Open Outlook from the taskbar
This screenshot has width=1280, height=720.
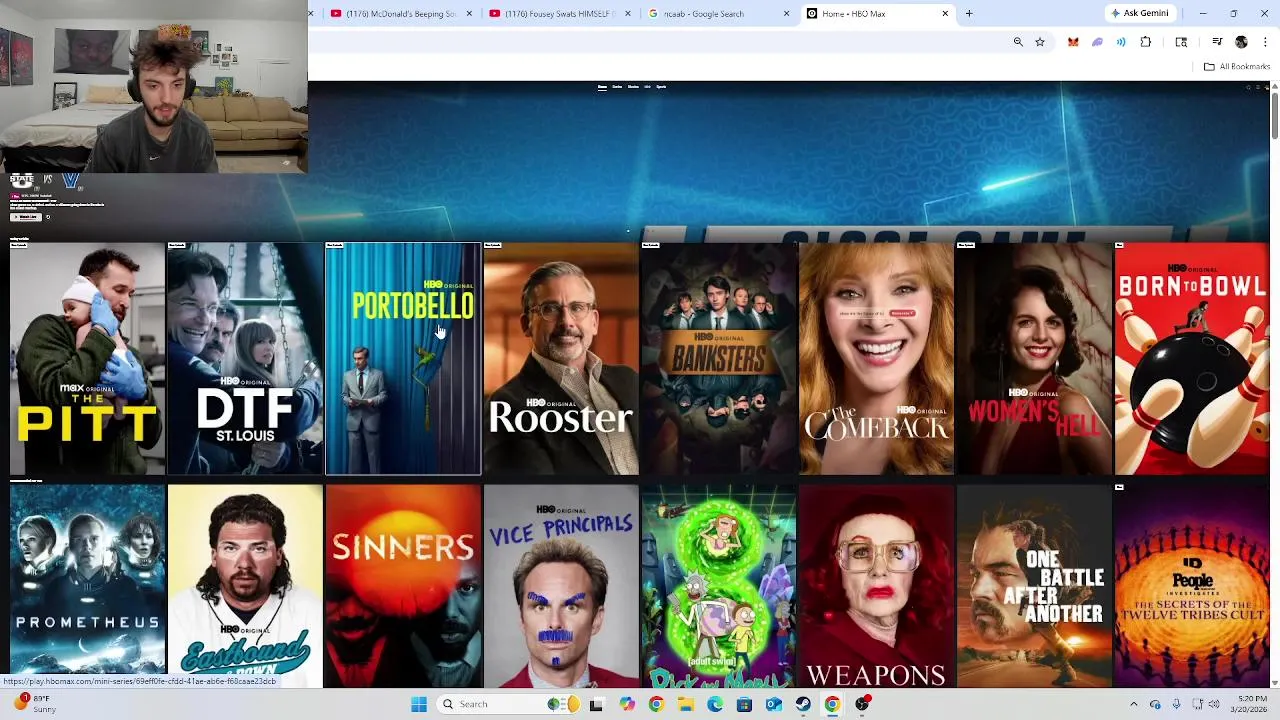[x=773, y=704]
